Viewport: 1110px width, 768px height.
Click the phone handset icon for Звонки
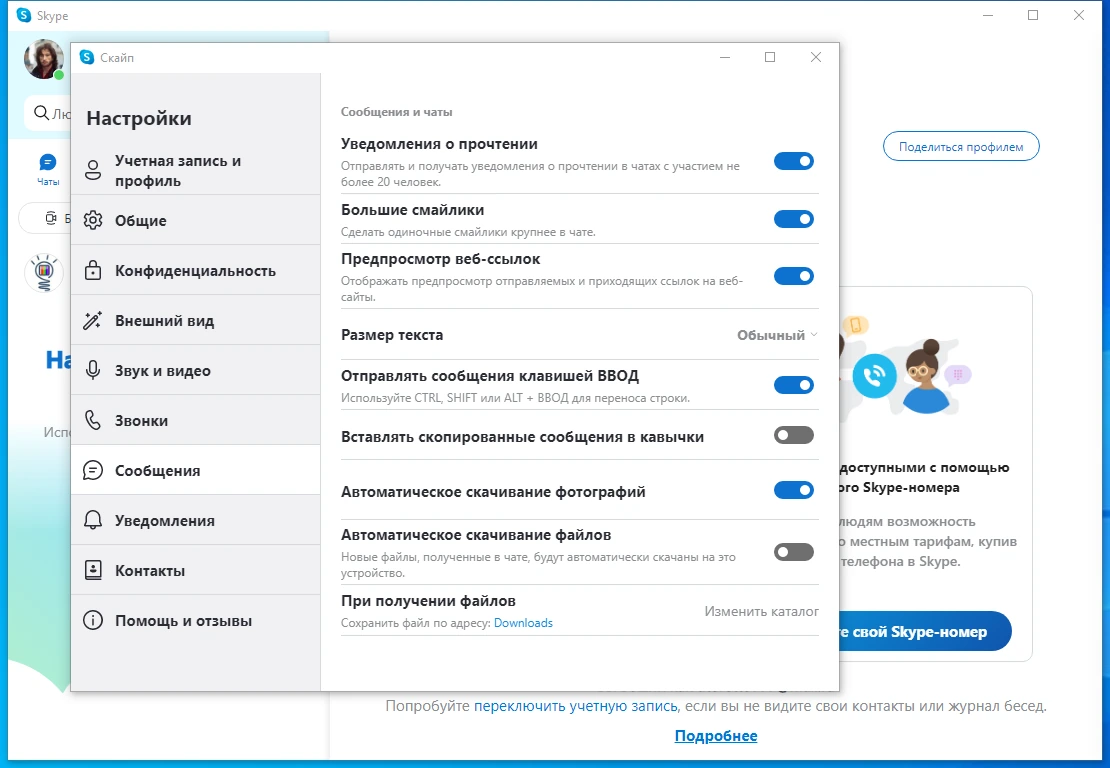point(93,420)
